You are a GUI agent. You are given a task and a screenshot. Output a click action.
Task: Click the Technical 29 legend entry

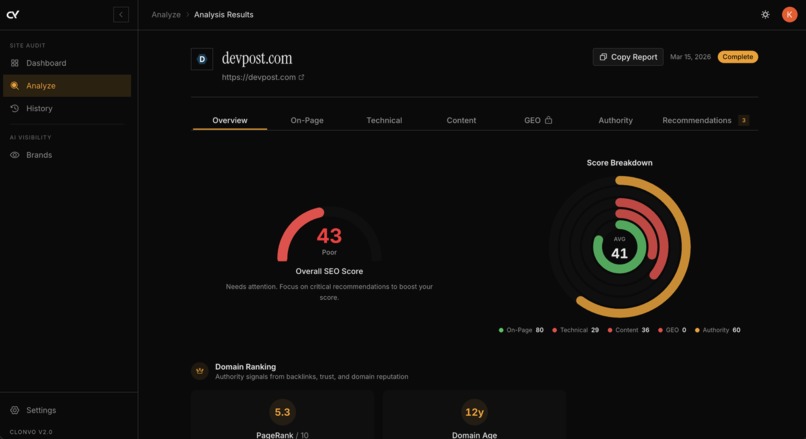coord(575,330)
